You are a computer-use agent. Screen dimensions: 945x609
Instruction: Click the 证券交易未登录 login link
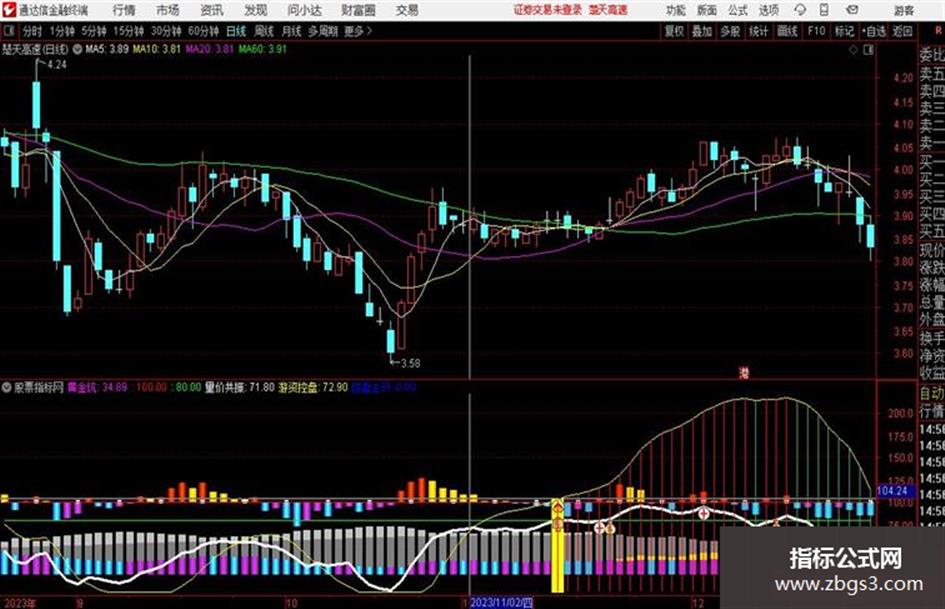click(x=548, y=10)
